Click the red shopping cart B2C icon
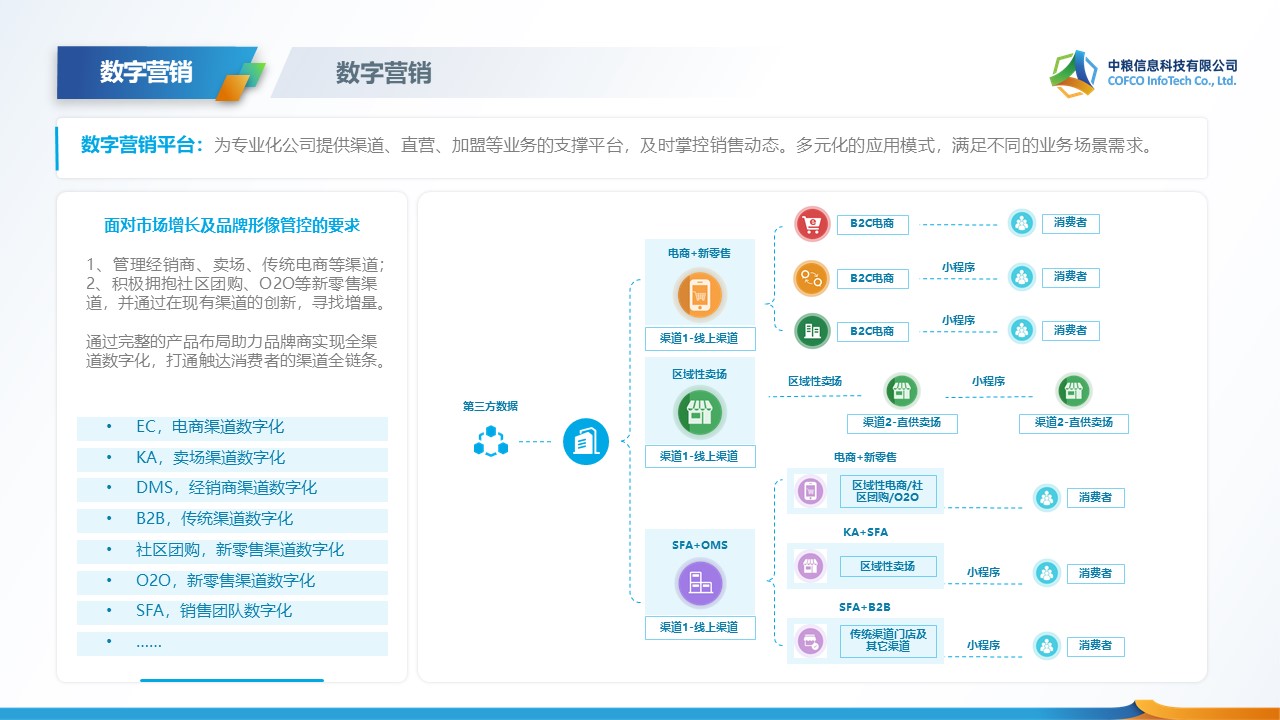The width and height of the screenshot is (1280, 720). point(812,225)
